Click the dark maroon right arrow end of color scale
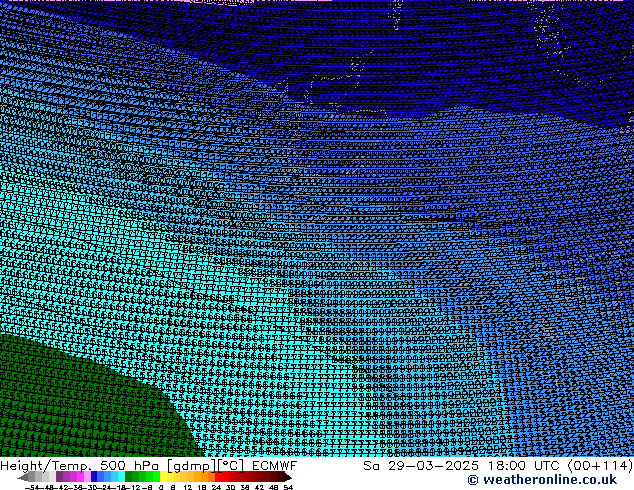The width and height of the screenshot is (634, 490). [288, 477]
